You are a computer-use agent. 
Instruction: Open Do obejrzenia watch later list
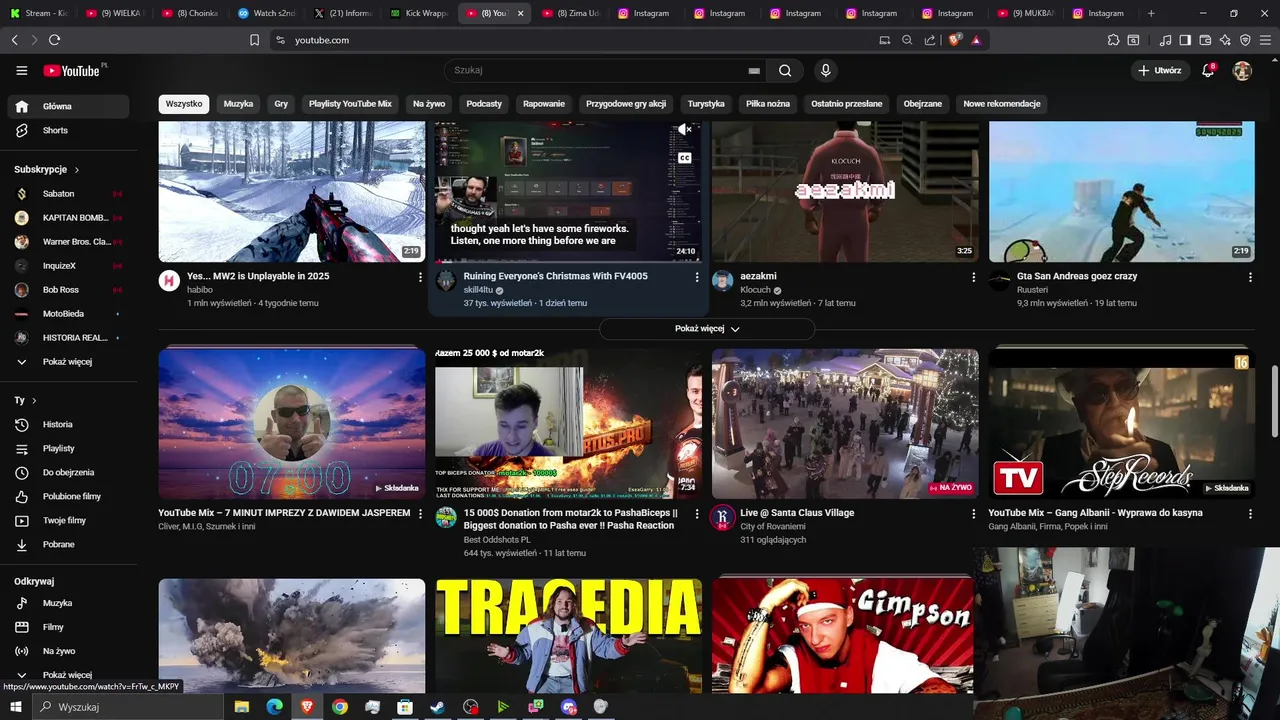[68, 473]
